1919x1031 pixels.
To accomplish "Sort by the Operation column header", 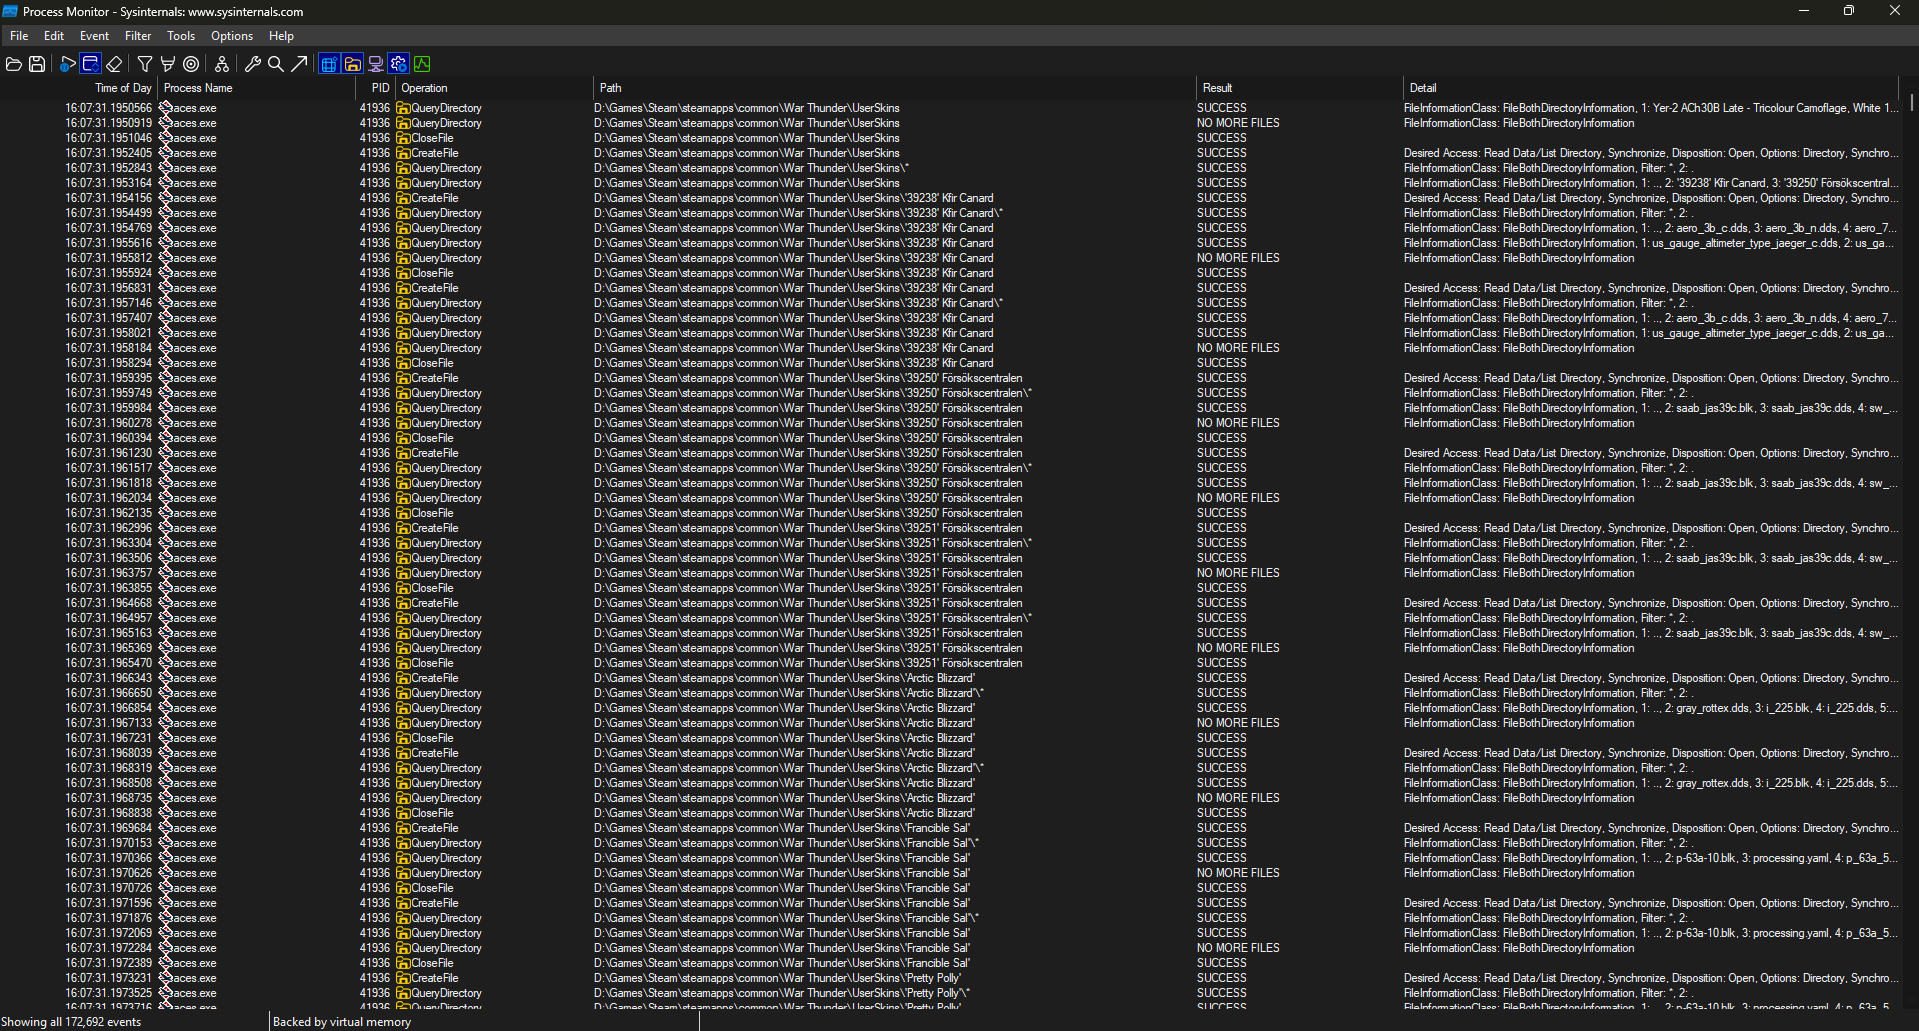I will (x=494, y=88).
